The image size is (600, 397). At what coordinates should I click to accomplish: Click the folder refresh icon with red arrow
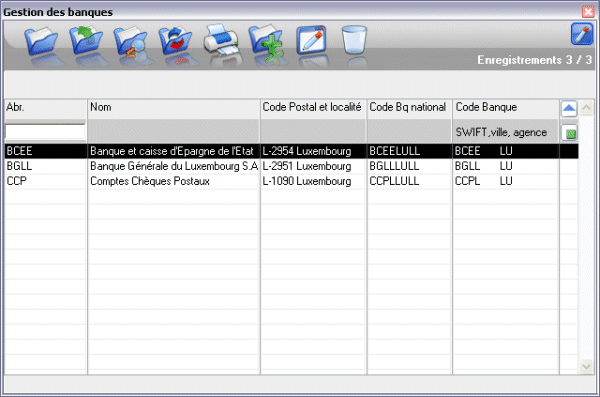point(175,40)
